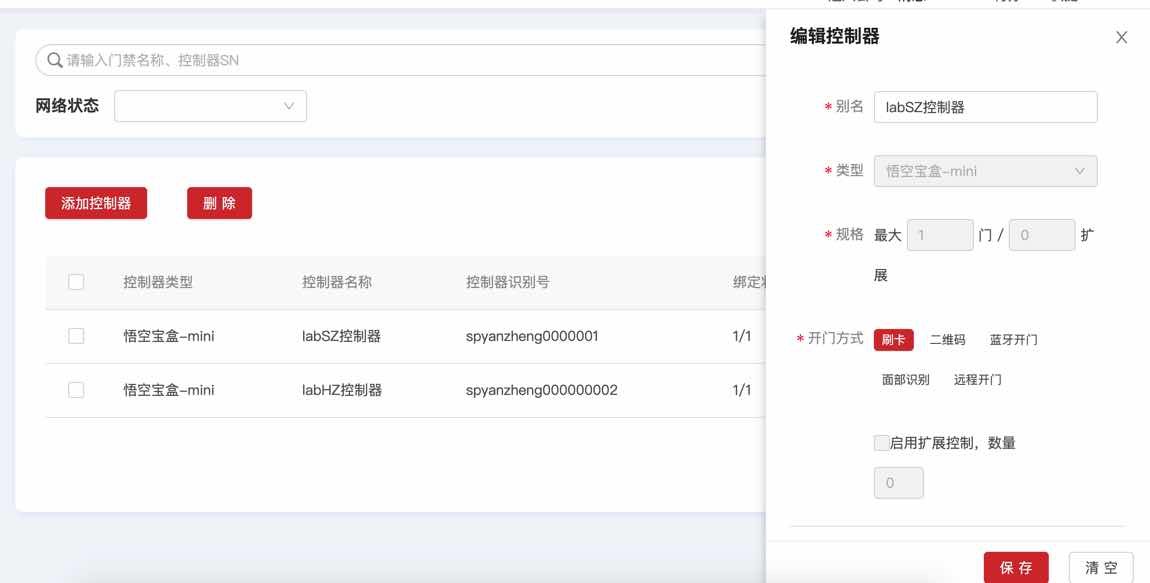
Task: Focus the controller SN search box
Action: click(400, 61)
